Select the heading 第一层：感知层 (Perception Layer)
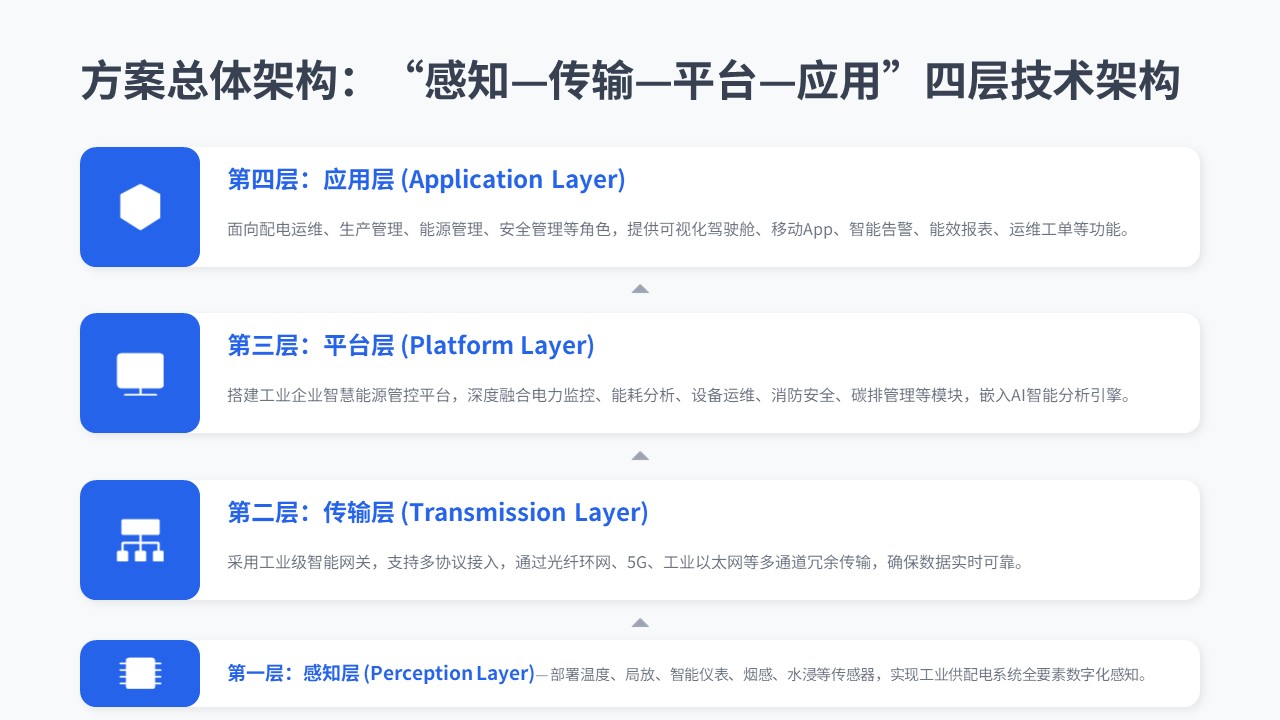Viewport: 1280px width, 720px height. pyautogui.click(x=380, y=673)
